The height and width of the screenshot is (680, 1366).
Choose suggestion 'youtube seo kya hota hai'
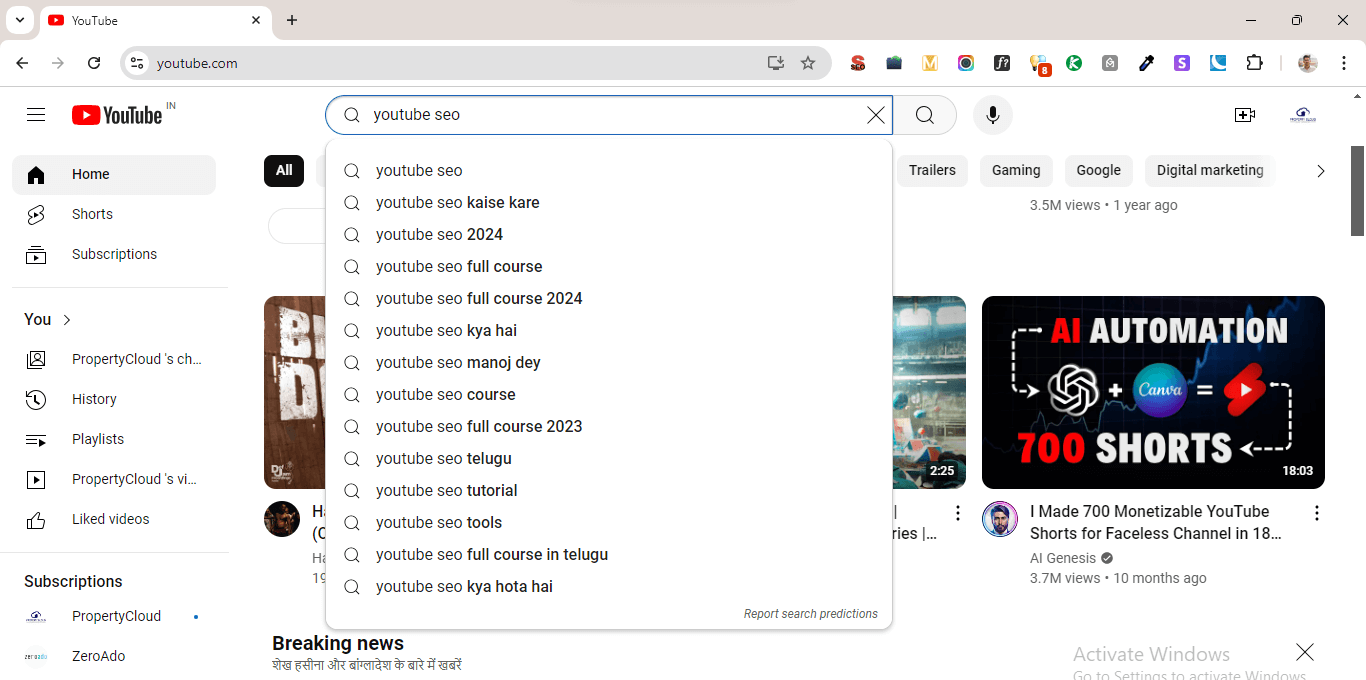click(609, 587)
